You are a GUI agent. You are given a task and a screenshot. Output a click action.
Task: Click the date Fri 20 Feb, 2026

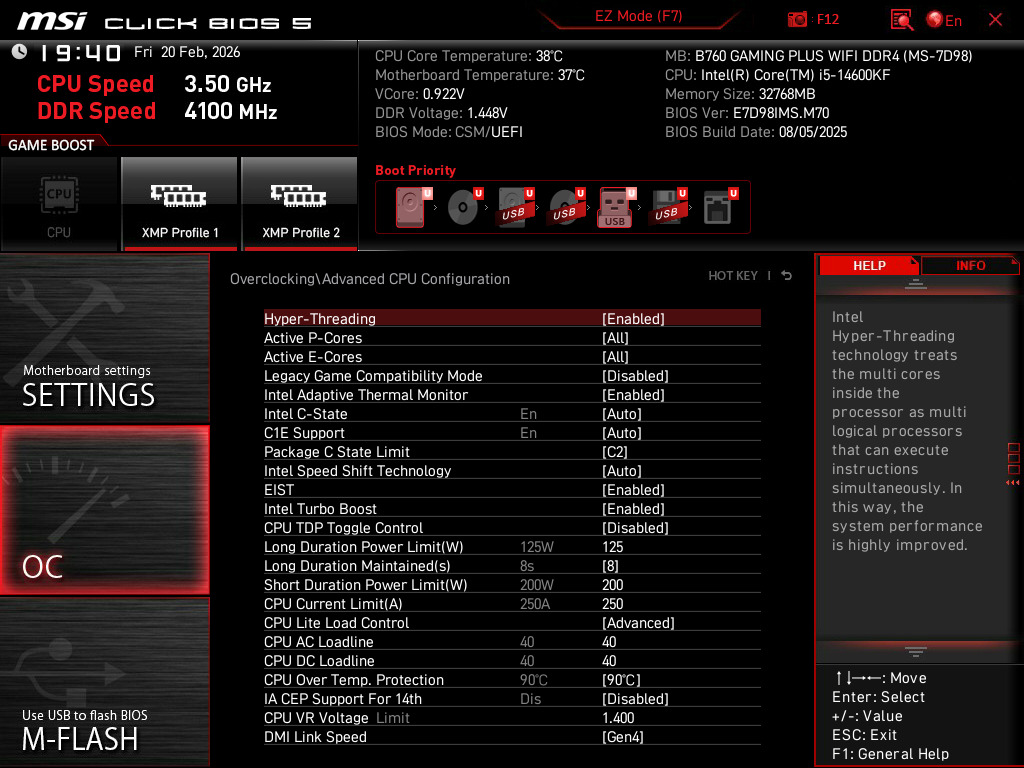pos(187,52)
